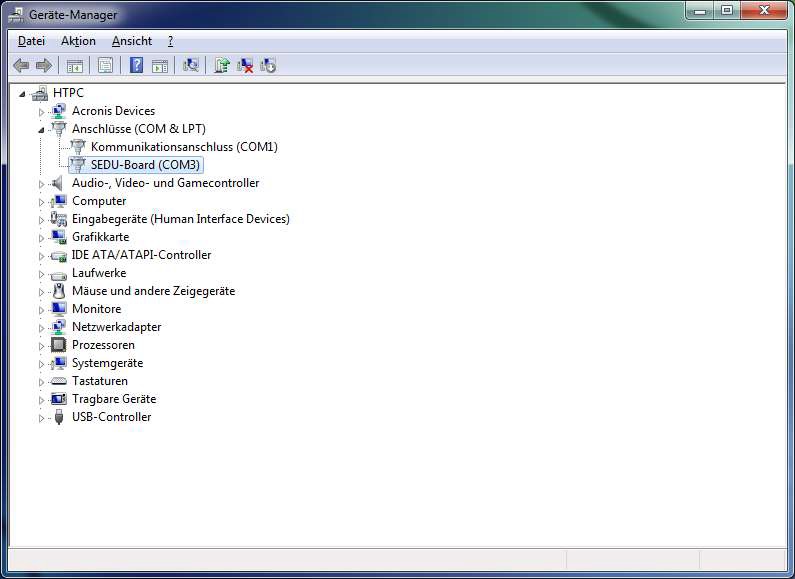The width and height of the screenshot is (795, 579).
Task: Expand the Prozessoren node arrow
Action: point(42,346)
